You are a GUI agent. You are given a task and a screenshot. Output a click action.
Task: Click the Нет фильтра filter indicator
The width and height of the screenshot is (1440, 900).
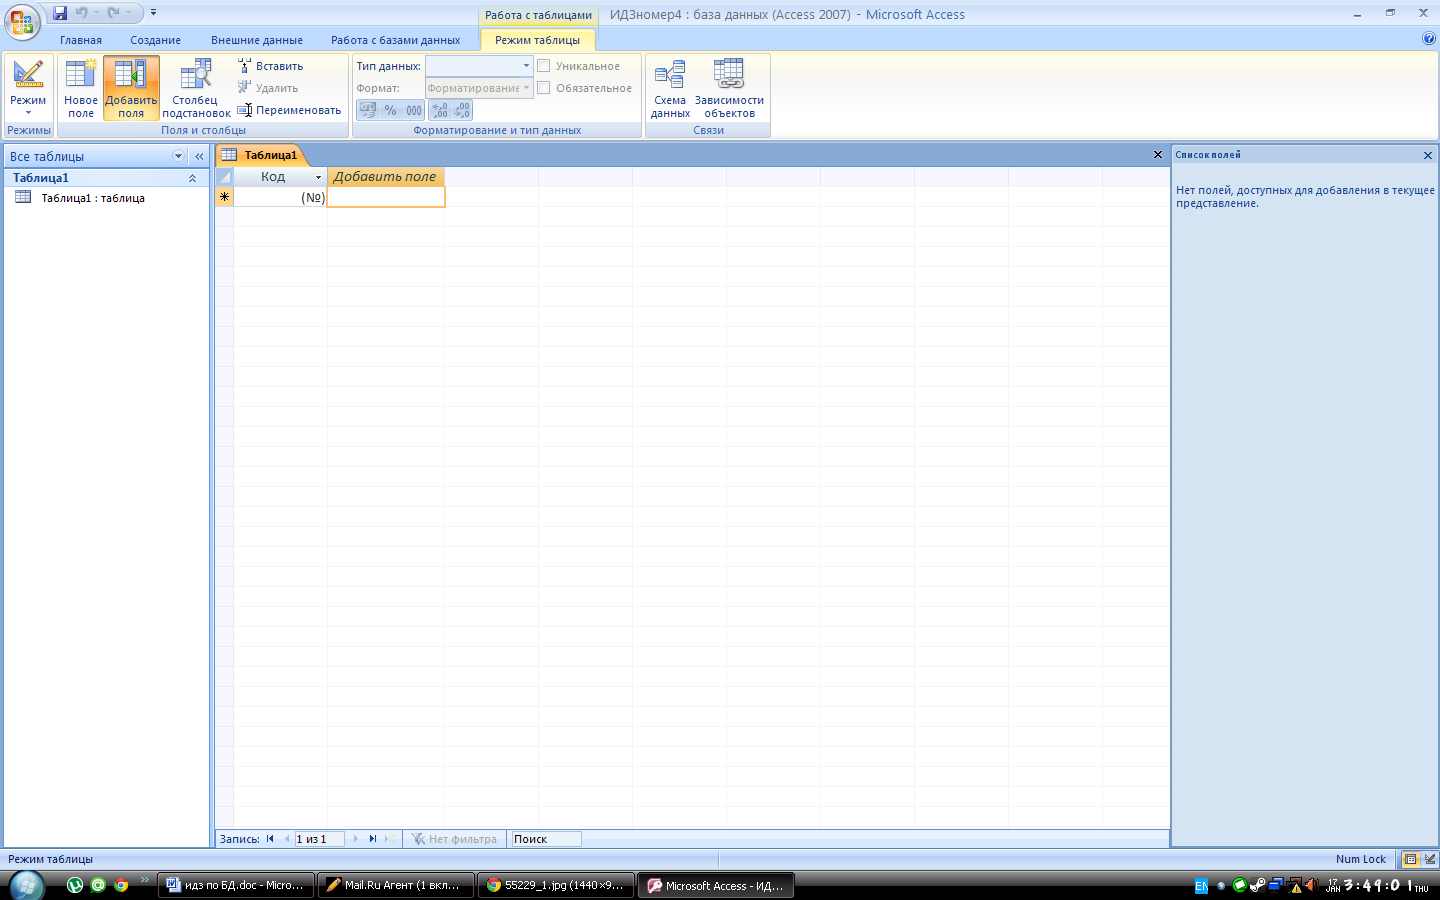(455, 839)
